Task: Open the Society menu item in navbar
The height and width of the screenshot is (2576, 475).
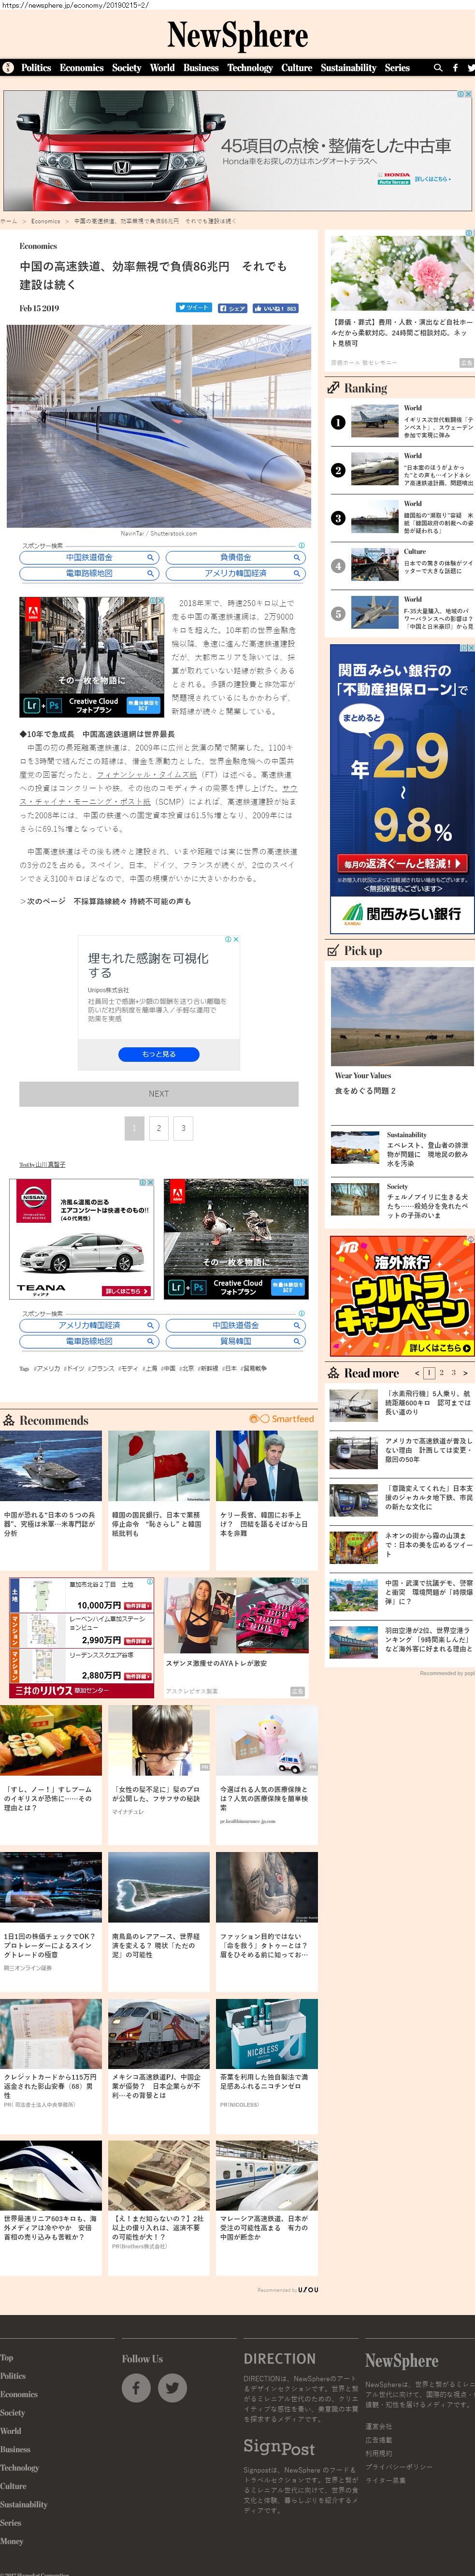Action: [x=127, y=68]
